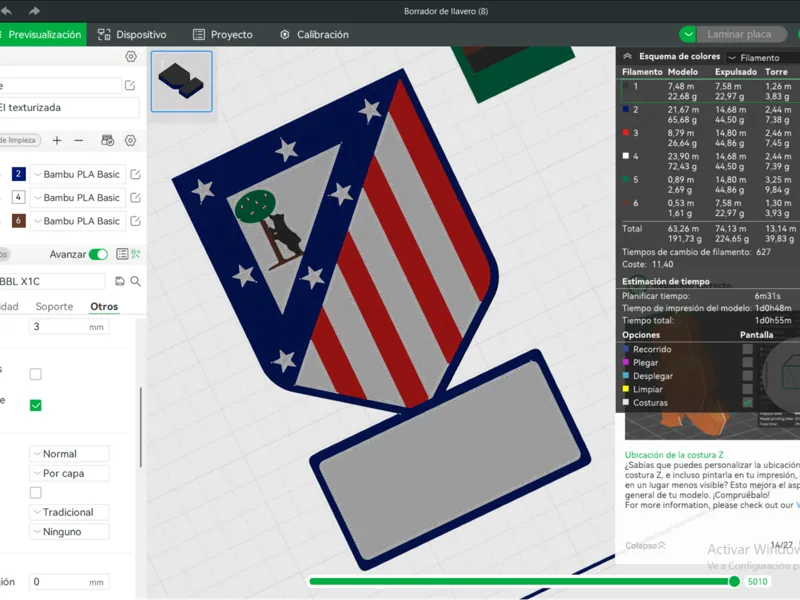
Task: Open the Ubicación de la costura Z tip
Action: (x=674, y=455)
